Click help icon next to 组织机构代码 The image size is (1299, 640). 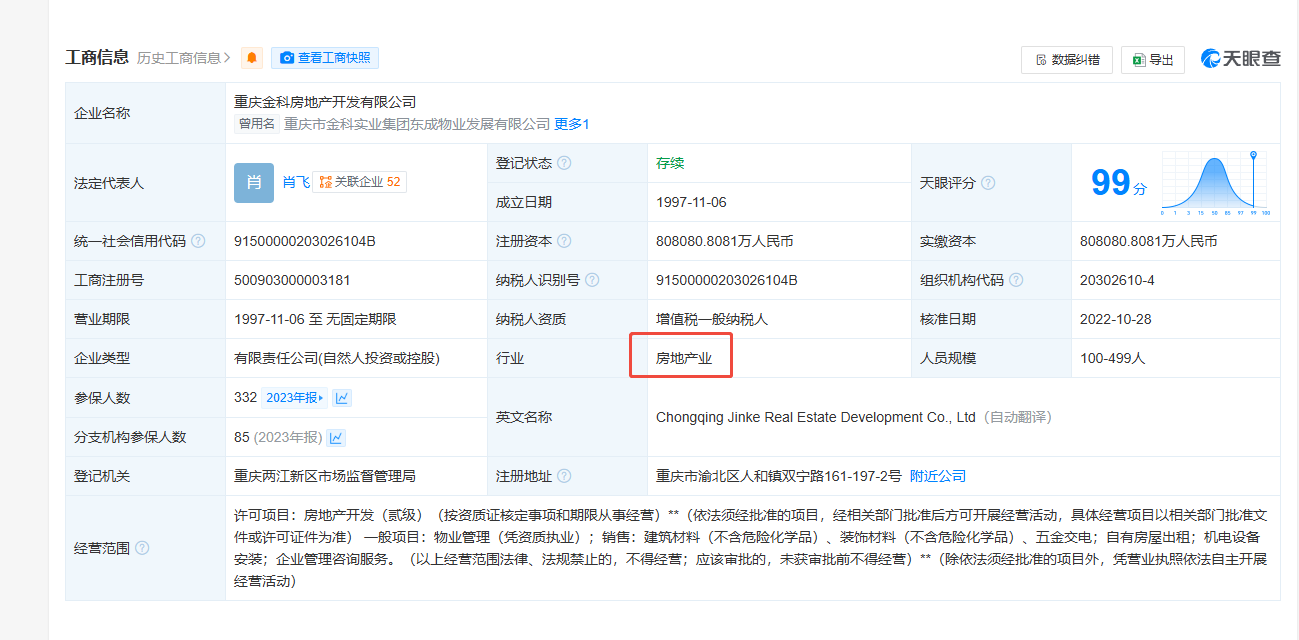pos(1016,280)
